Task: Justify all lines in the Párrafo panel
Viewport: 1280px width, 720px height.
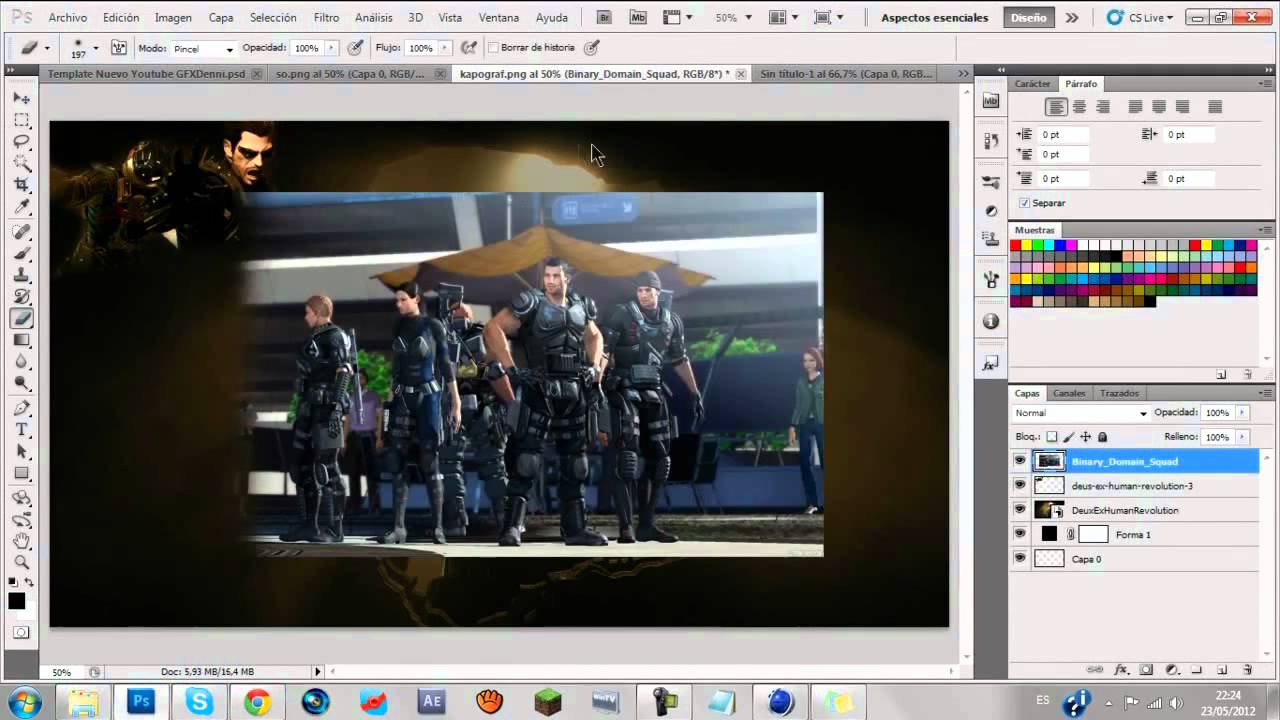Action: point(1215,107)
